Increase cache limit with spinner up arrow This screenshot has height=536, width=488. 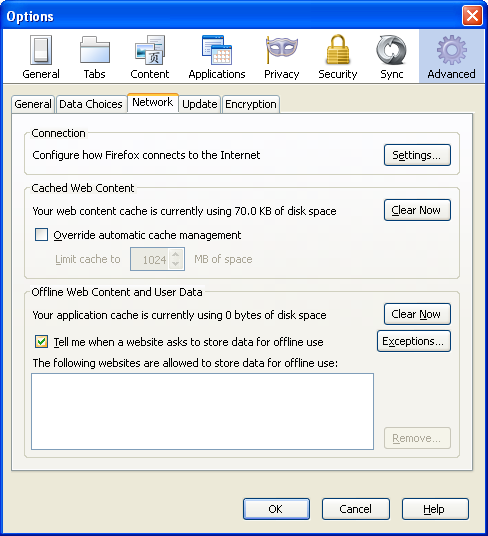click(176, 254)
